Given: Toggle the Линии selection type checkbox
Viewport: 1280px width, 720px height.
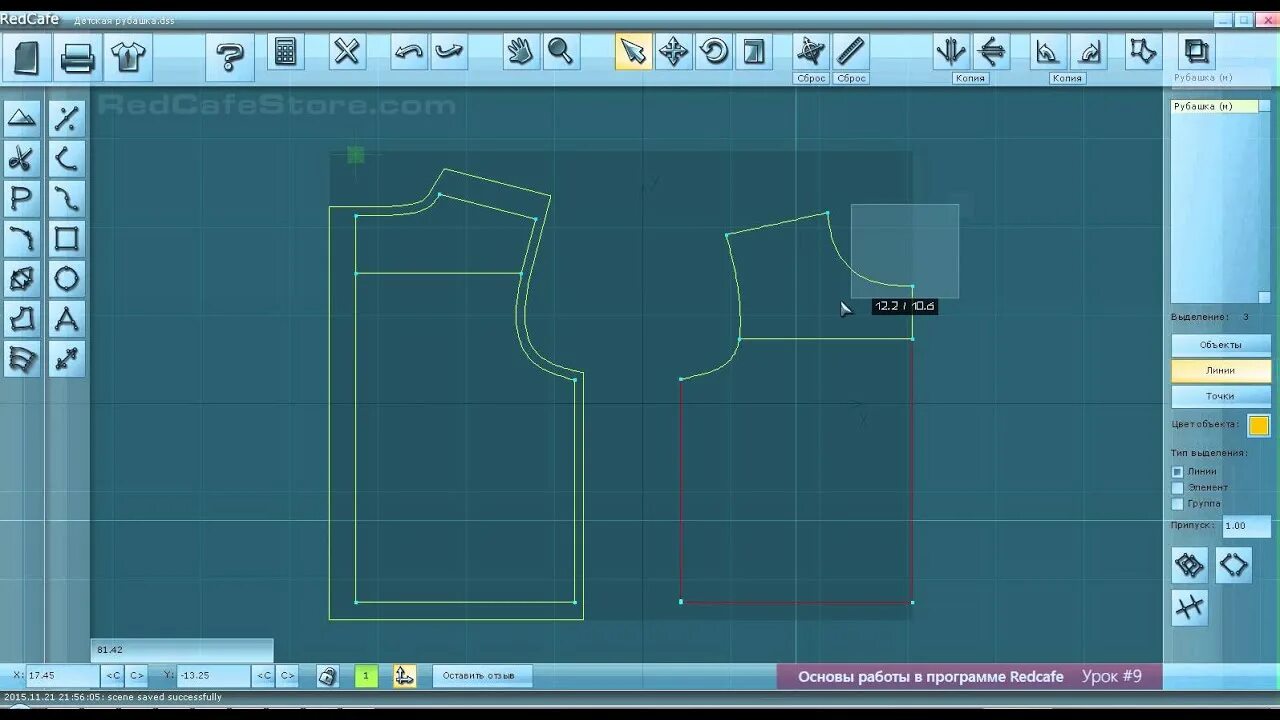Looking at the screenshot, I should point(1178,472).
